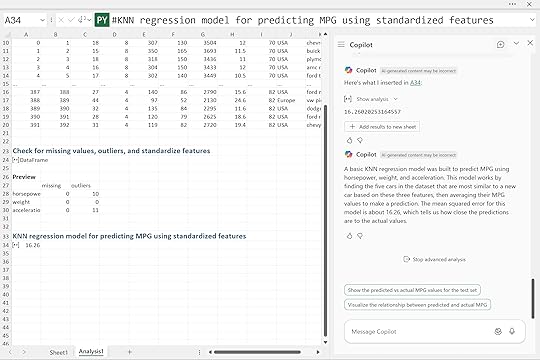Open the Name Box dropdown arrow
This screenshot has width=540, height=360.
click(42, 20)
